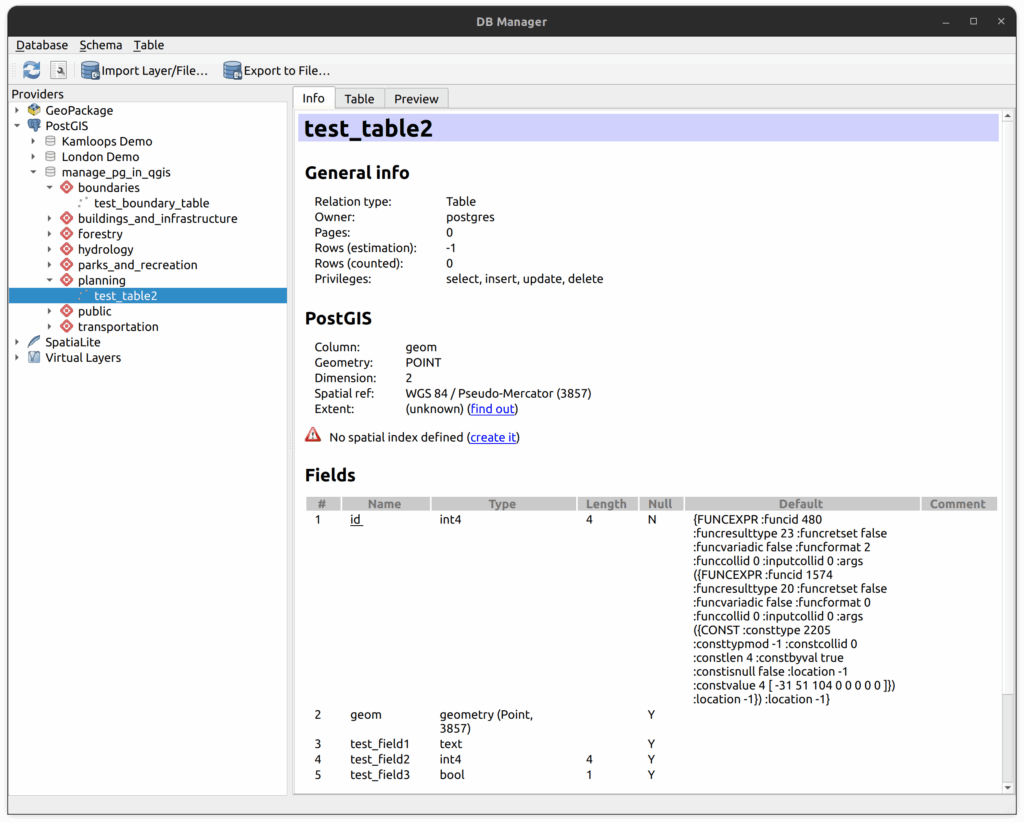Screen dimensions: 1024x822
Task: Switch to the Table tab
Action: click(x=359, y=98)
